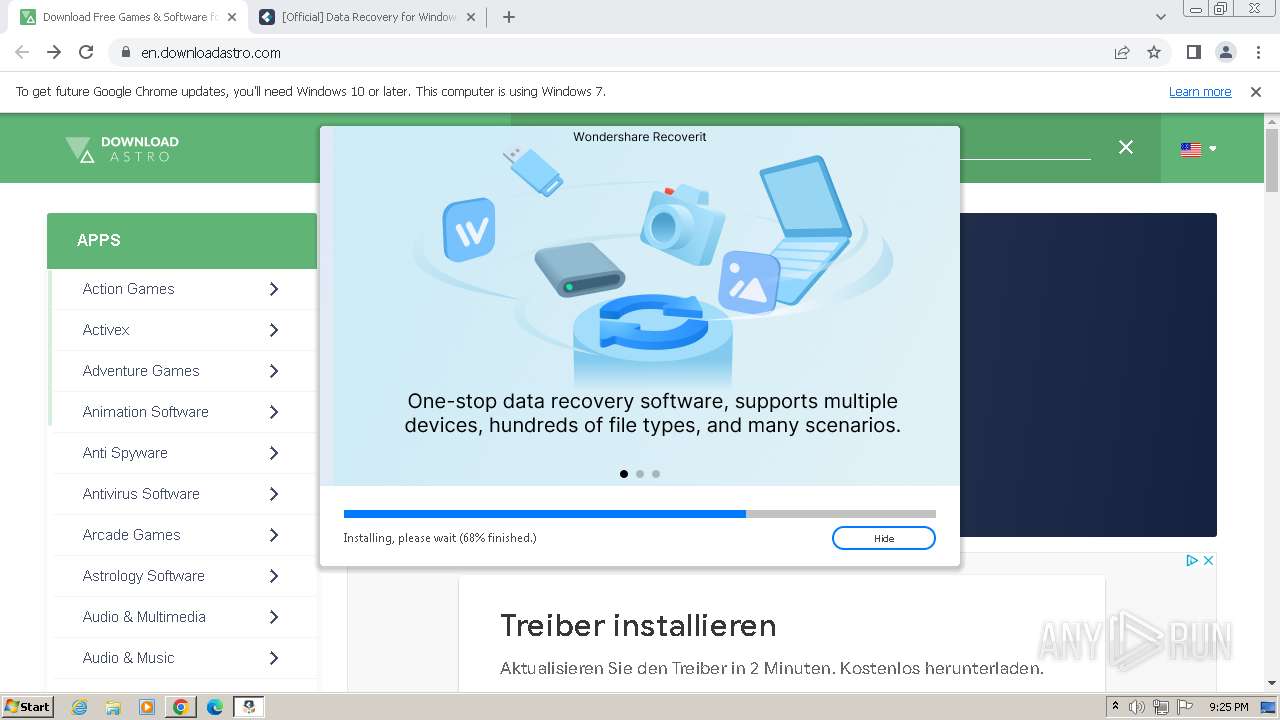Click the page vertical scrollbar
The width and height of the screenshot is (1280, 720).
click(1272, 160)
